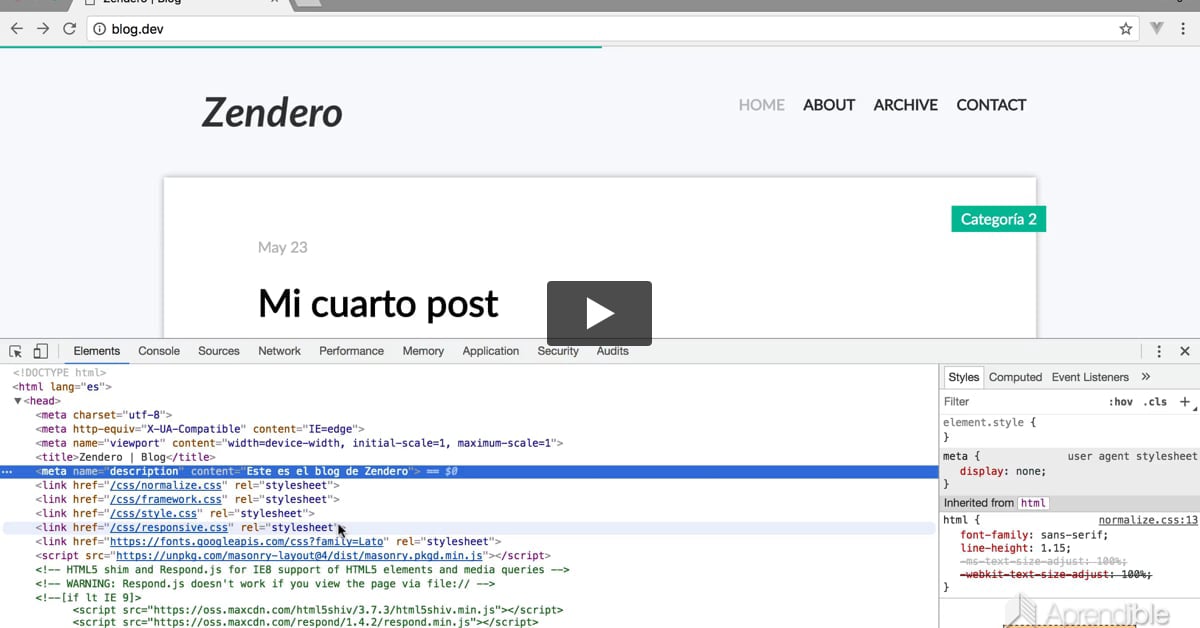
Task: Open the /css/normalize.css link
Action: pyautogui.click(x=165, y=485)
